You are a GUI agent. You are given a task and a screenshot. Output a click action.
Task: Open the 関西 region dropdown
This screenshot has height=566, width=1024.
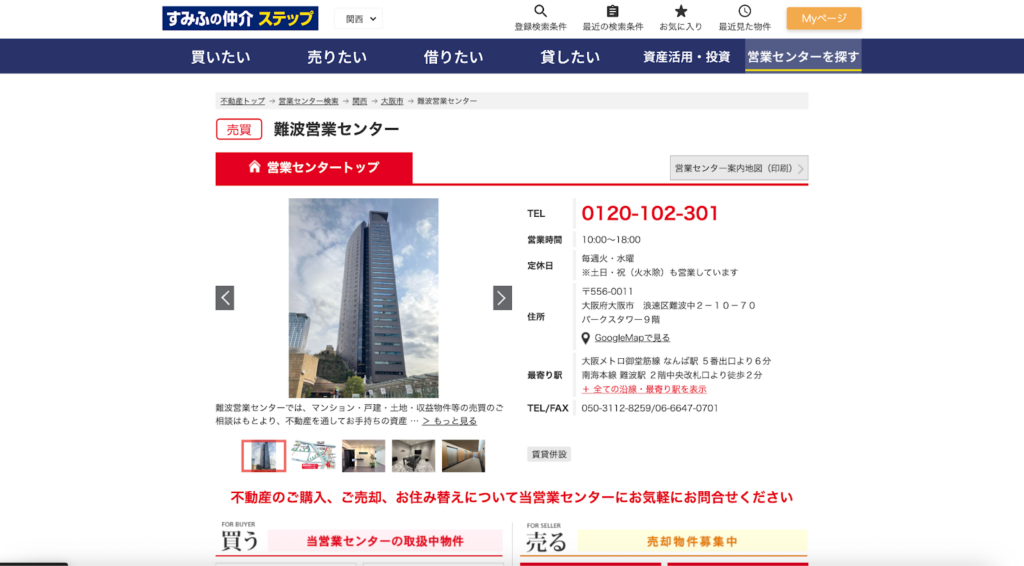point(359,19)
